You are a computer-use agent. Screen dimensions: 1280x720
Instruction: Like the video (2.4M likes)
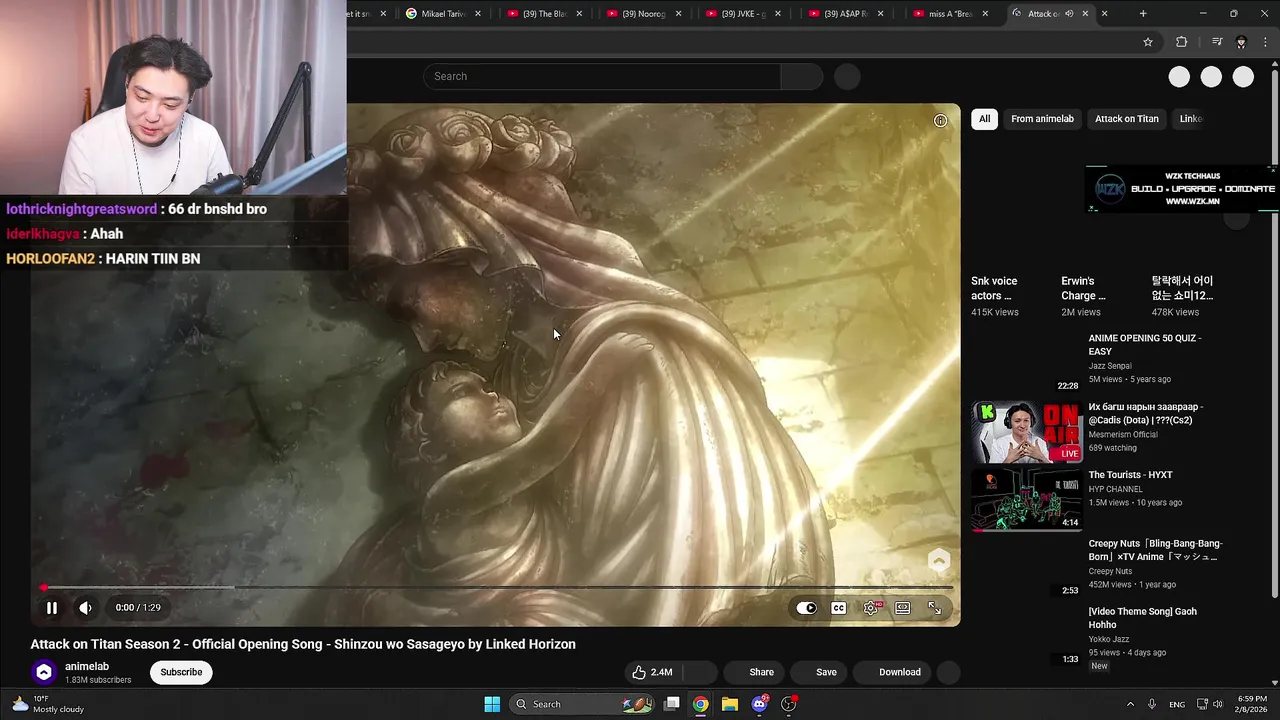(653, 672)
